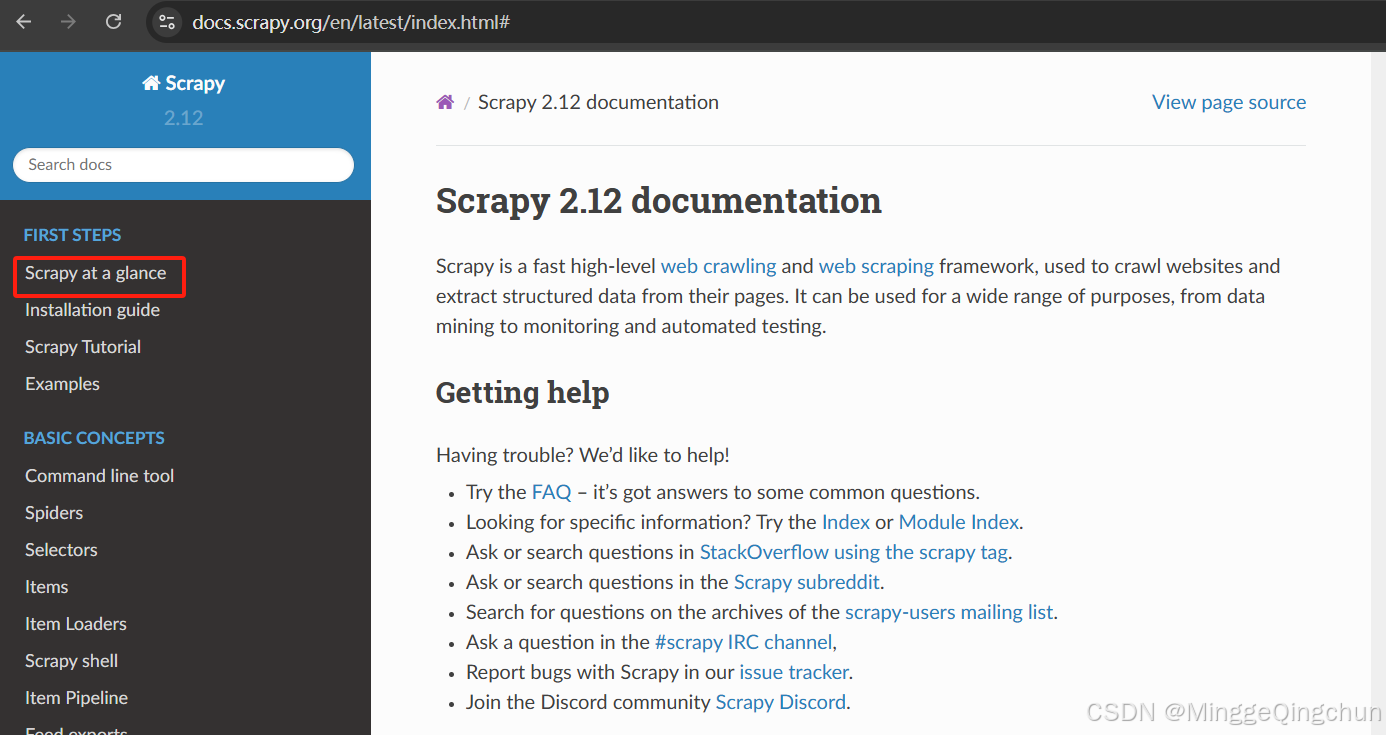The image size is (1386, 735).
Task: Open the Command line tool page
Action: click(99, 476)
